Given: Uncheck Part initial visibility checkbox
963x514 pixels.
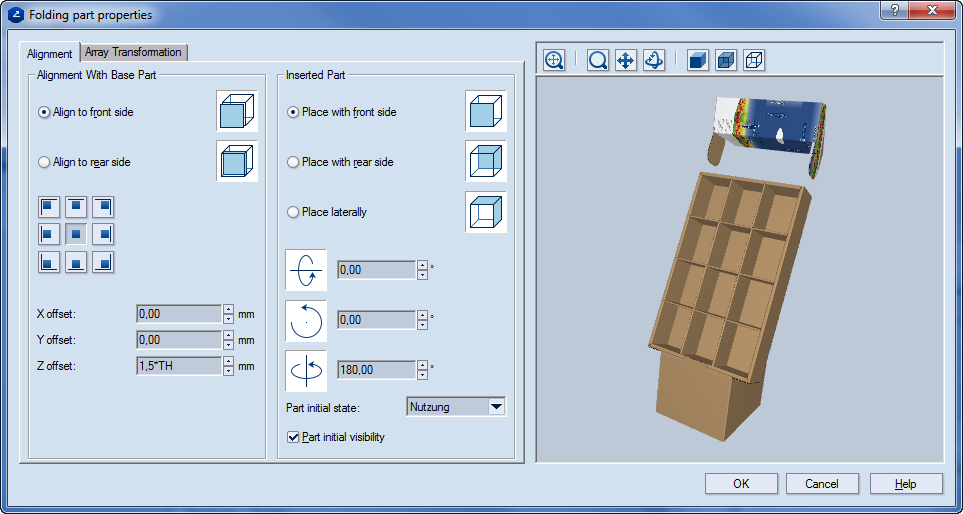Looking at the screenshot, I should (x=293, y=437).
